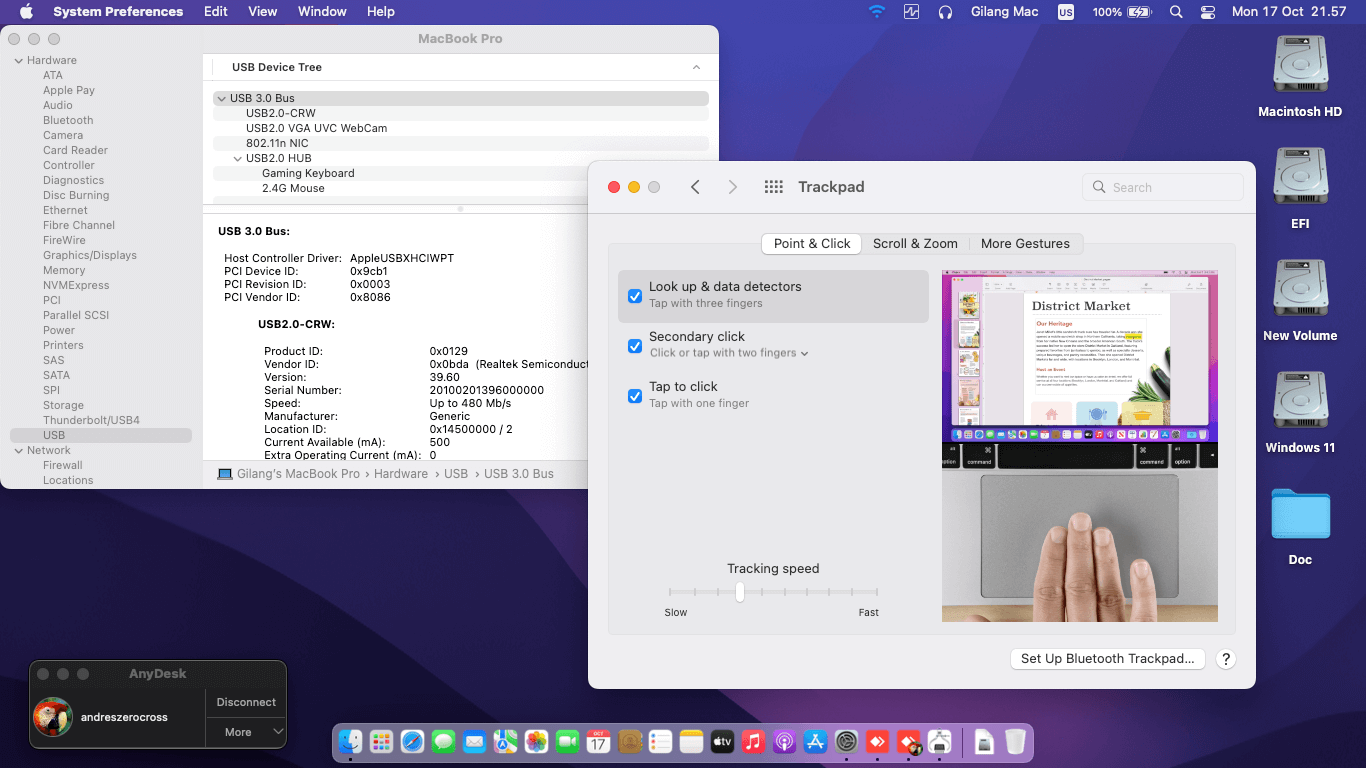Launch Safari from the dock
This screenshot has height=768, width=1366.
pyautogui.click(x=412, y=741)
